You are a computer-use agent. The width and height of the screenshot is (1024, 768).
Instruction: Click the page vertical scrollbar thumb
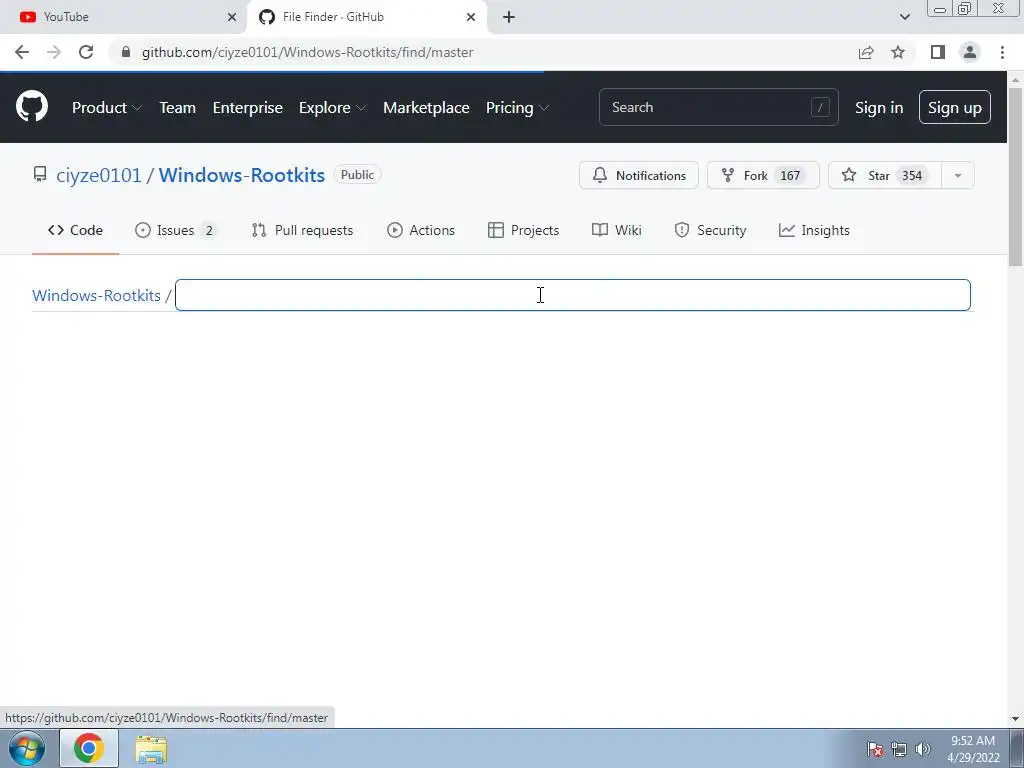(1015, 176)
